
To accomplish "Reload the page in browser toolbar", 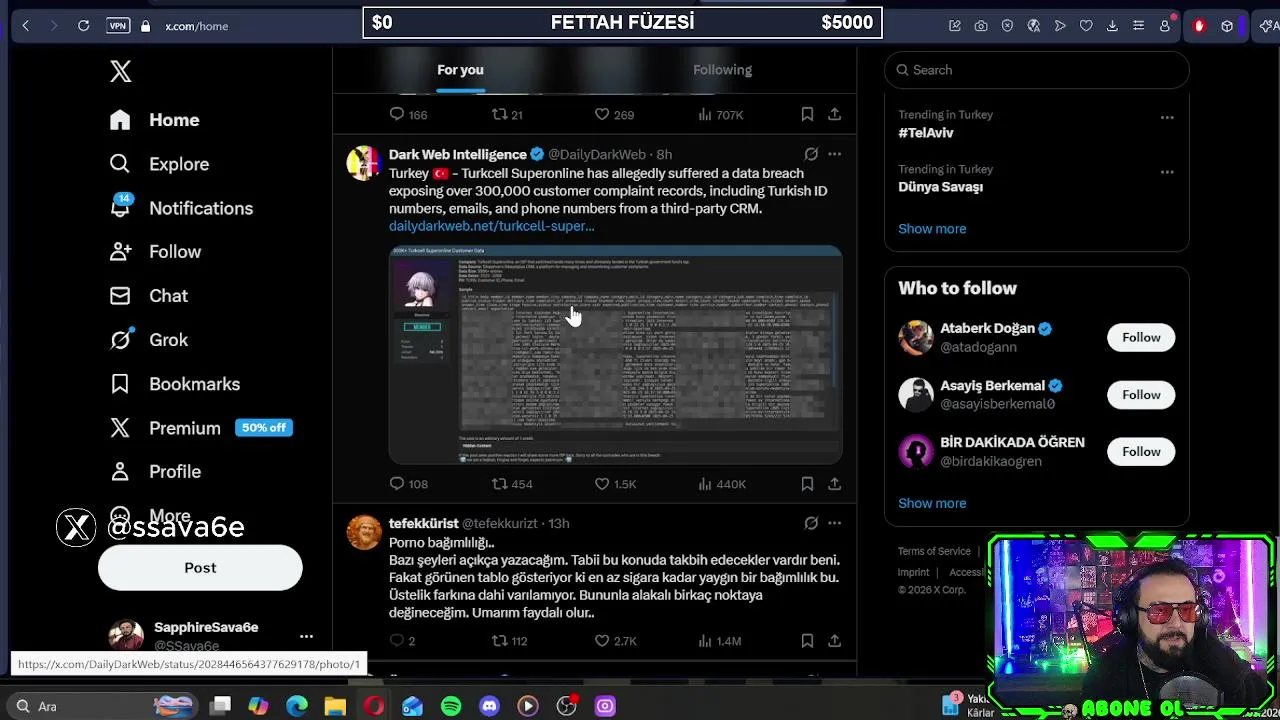I will click(84, 26).
